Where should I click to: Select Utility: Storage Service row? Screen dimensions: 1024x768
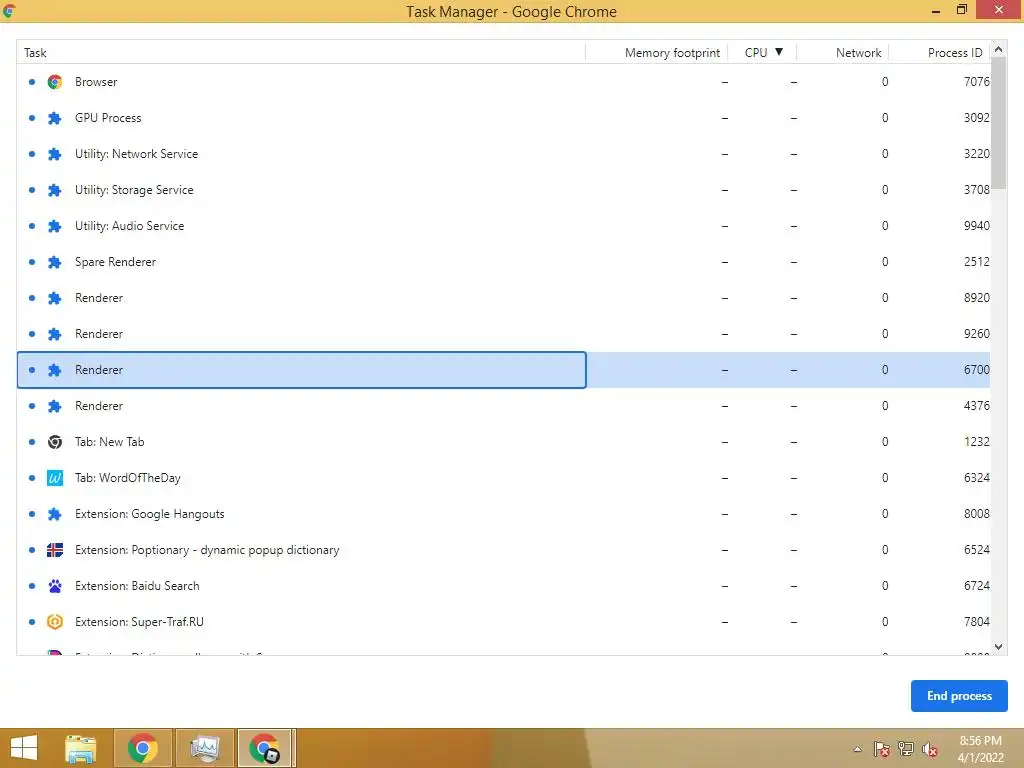pos(504,190)
